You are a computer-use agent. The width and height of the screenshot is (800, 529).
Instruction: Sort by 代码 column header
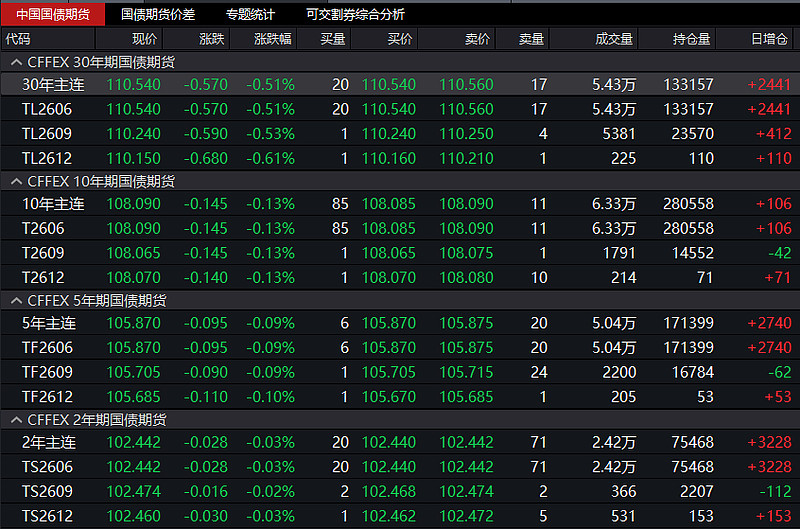48,39
